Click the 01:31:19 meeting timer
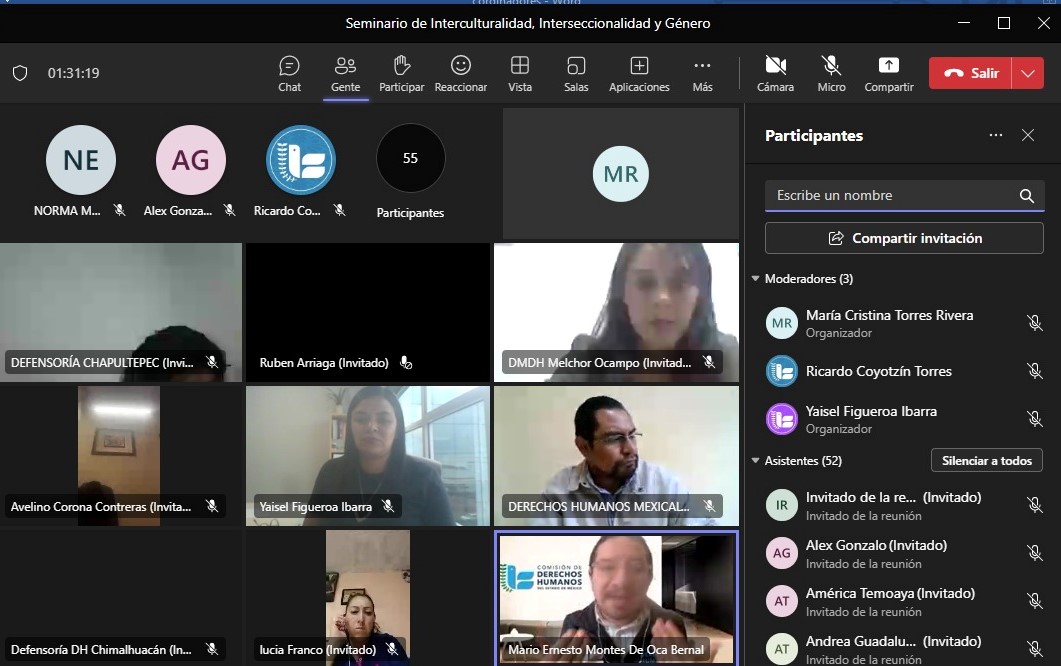The image size is (1061, 666). 73,73
